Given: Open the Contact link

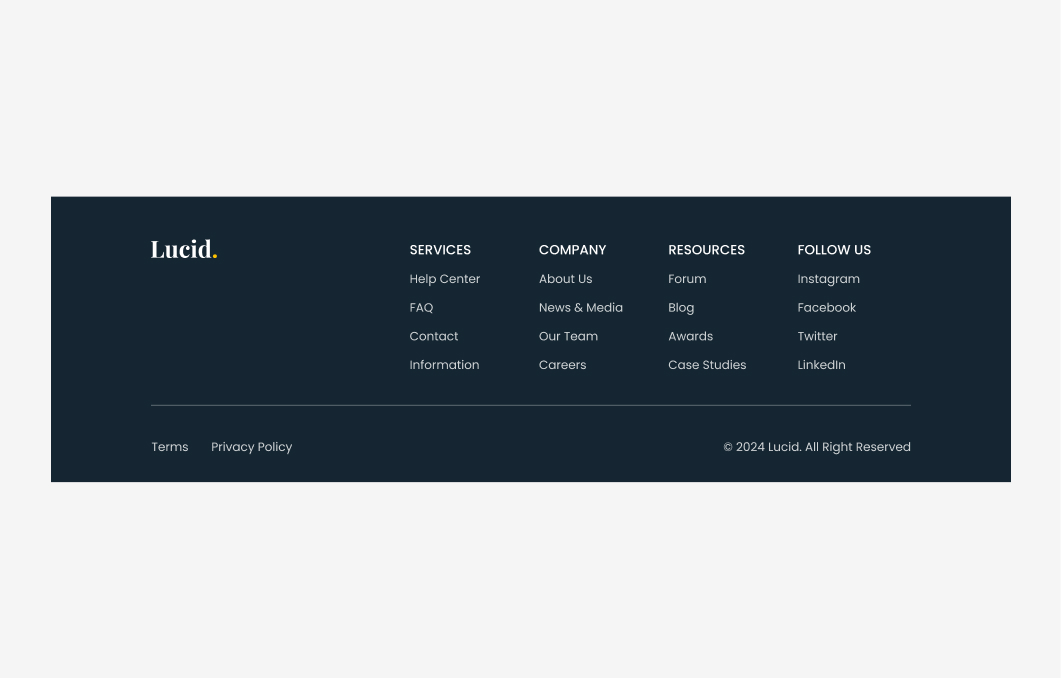Looking at the screenshot, I should (x=433, y=336).
